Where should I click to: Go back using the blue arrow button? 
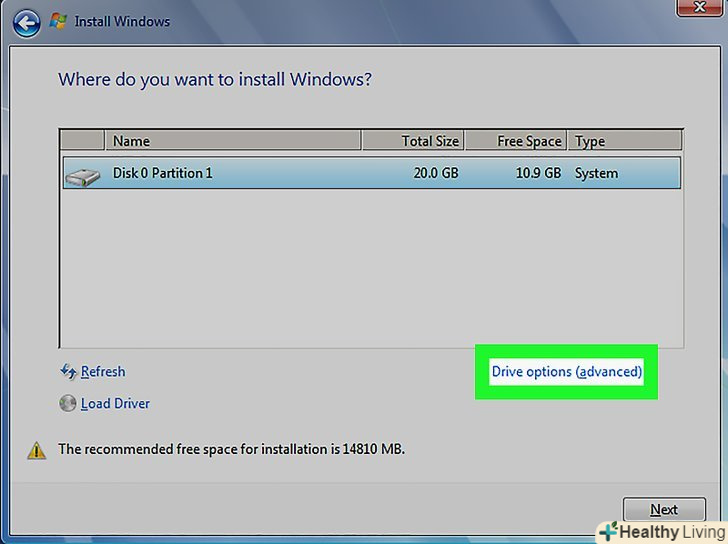coord(26,23)
